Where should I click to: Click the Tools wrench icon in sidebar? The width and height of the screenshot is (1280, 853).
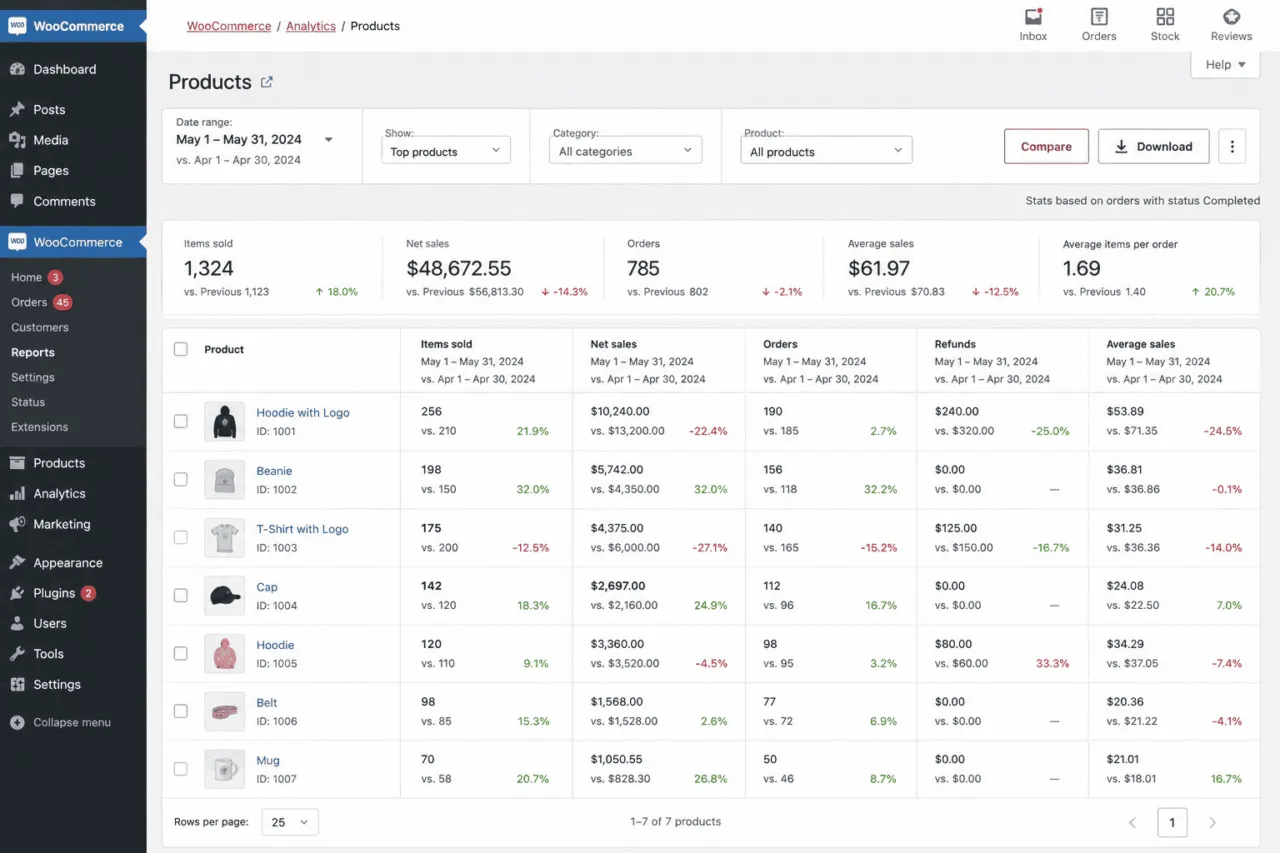[x=17, y=654]
